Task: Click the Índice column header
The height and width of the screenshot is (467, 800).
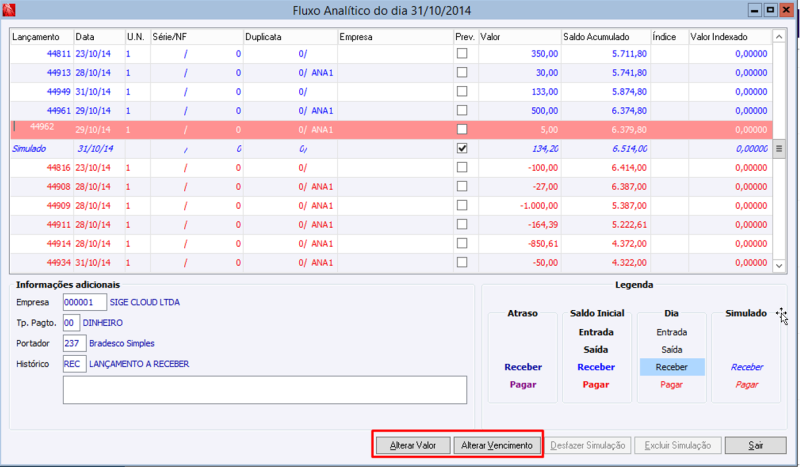Action: [669, 37]
